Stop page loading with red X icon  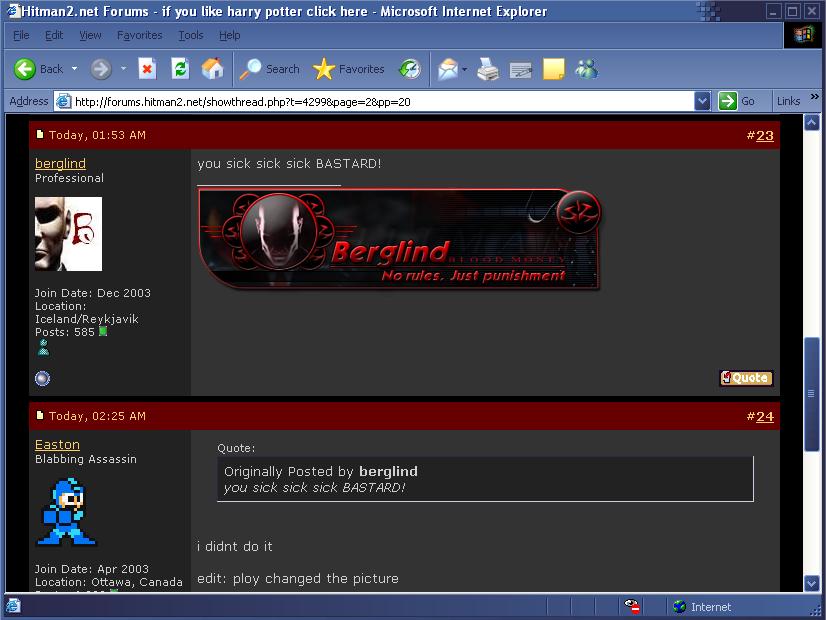pos(147,69)
